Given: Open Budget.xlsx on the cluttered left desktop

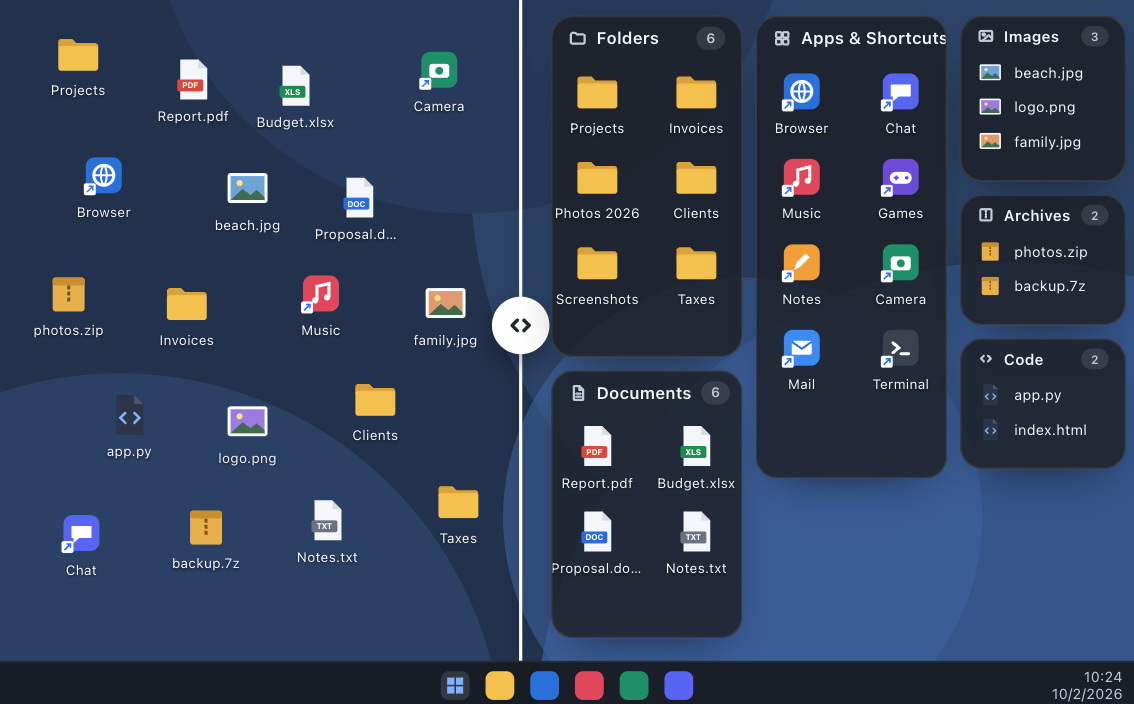Looking at the screenshot, I should click(x=295, y=98).
